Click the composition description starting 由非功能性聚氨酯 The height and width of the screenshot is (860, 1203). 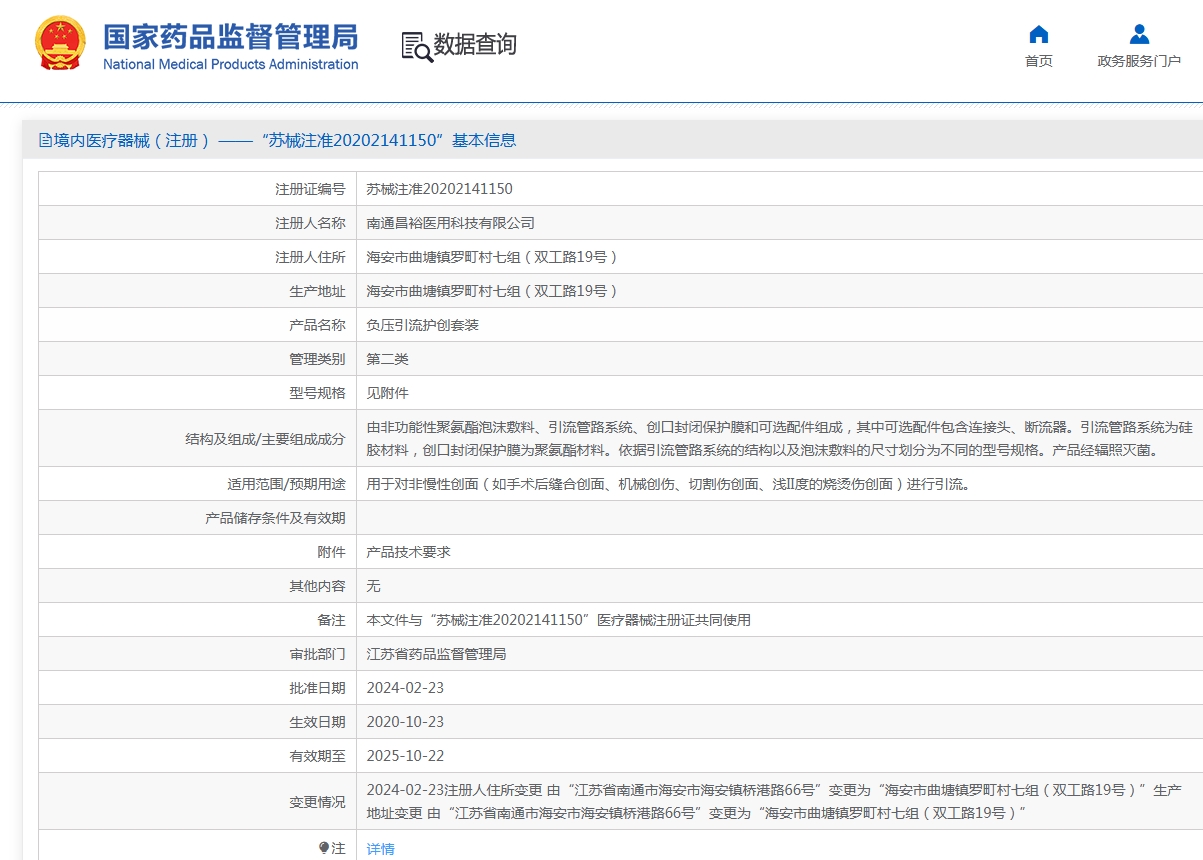point(780,438)
